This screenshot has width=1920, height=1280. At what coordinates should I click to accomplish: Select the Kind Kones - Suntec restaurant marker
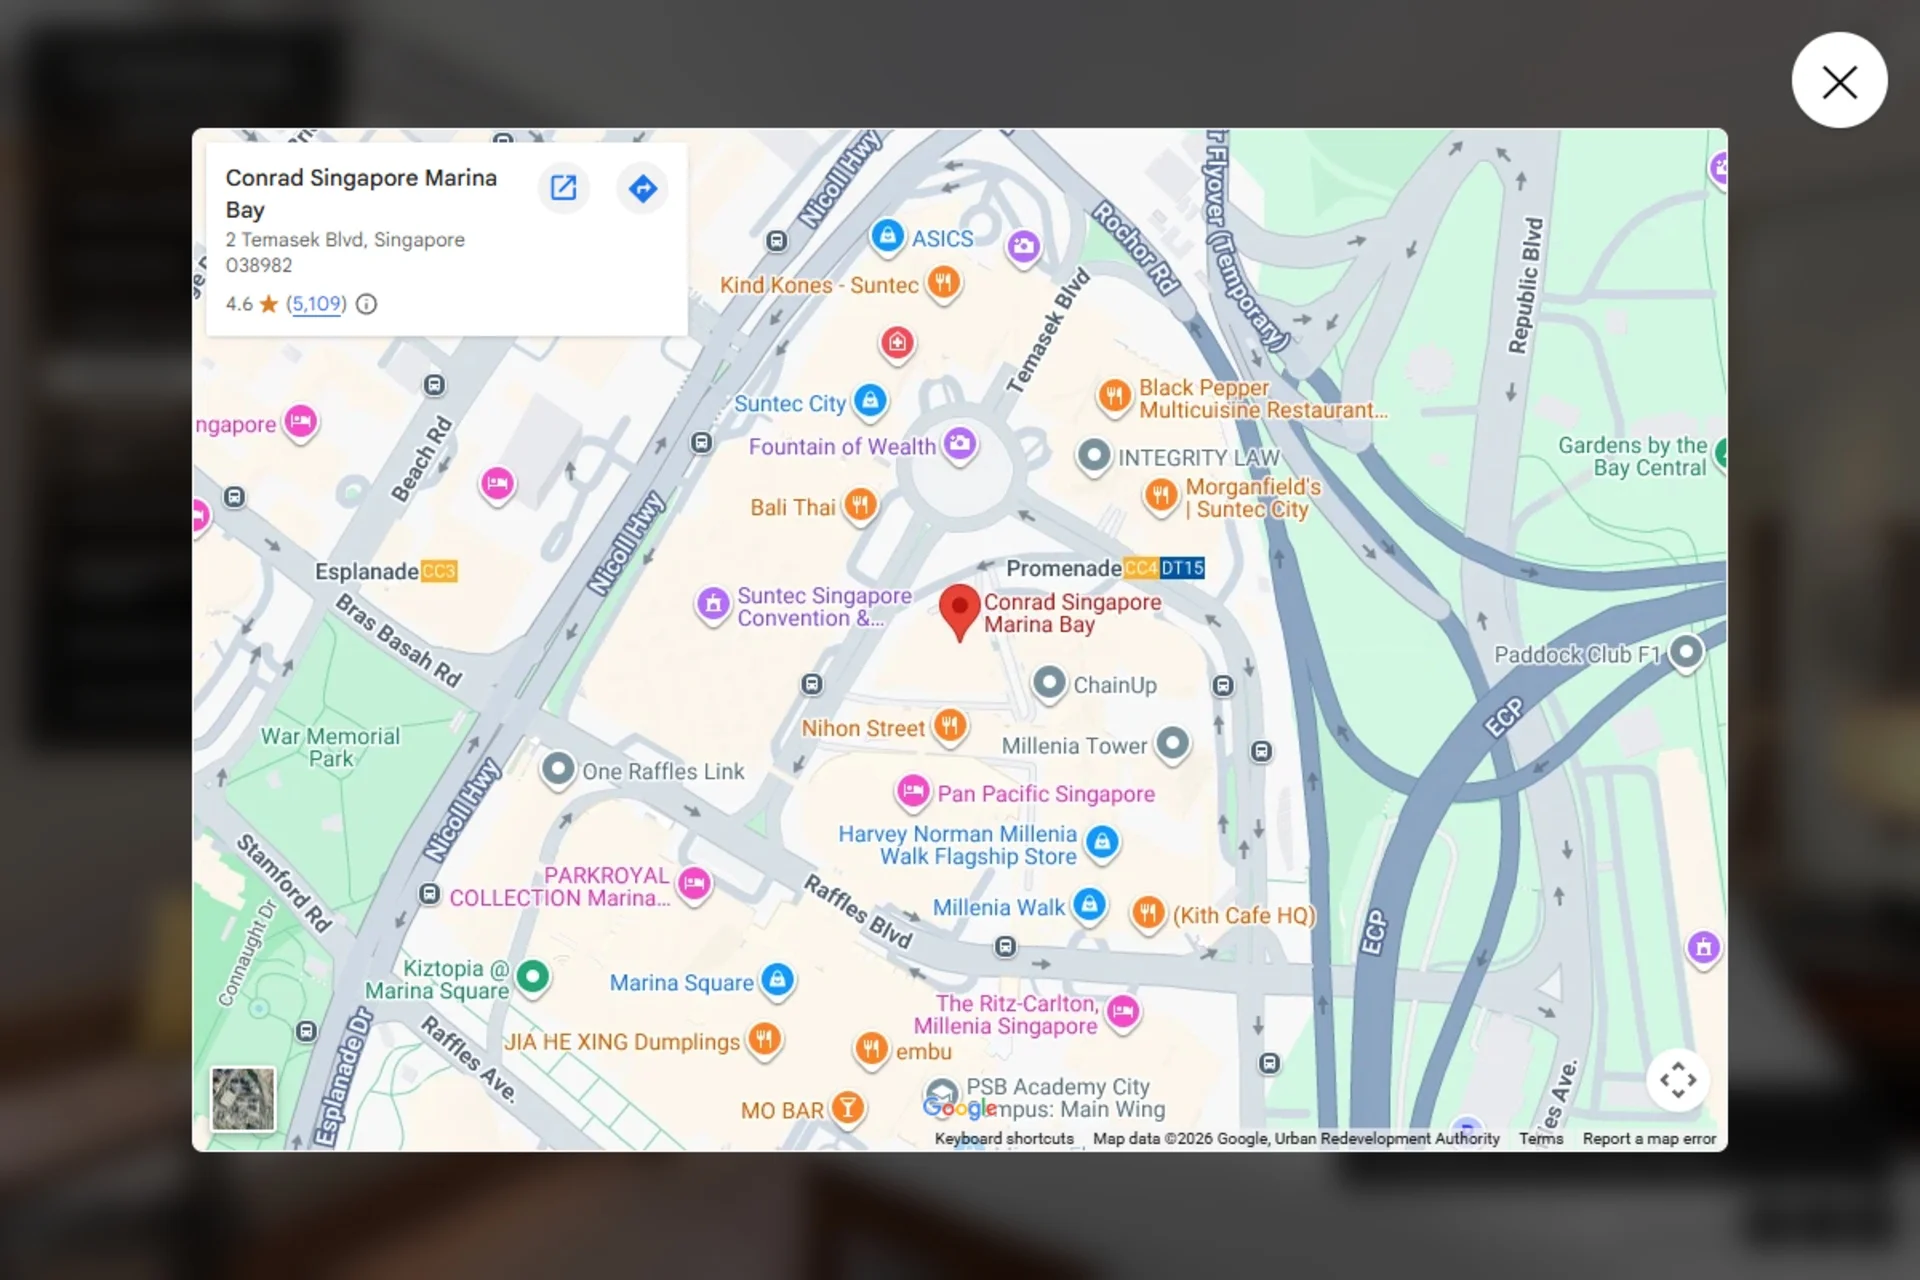944,283
